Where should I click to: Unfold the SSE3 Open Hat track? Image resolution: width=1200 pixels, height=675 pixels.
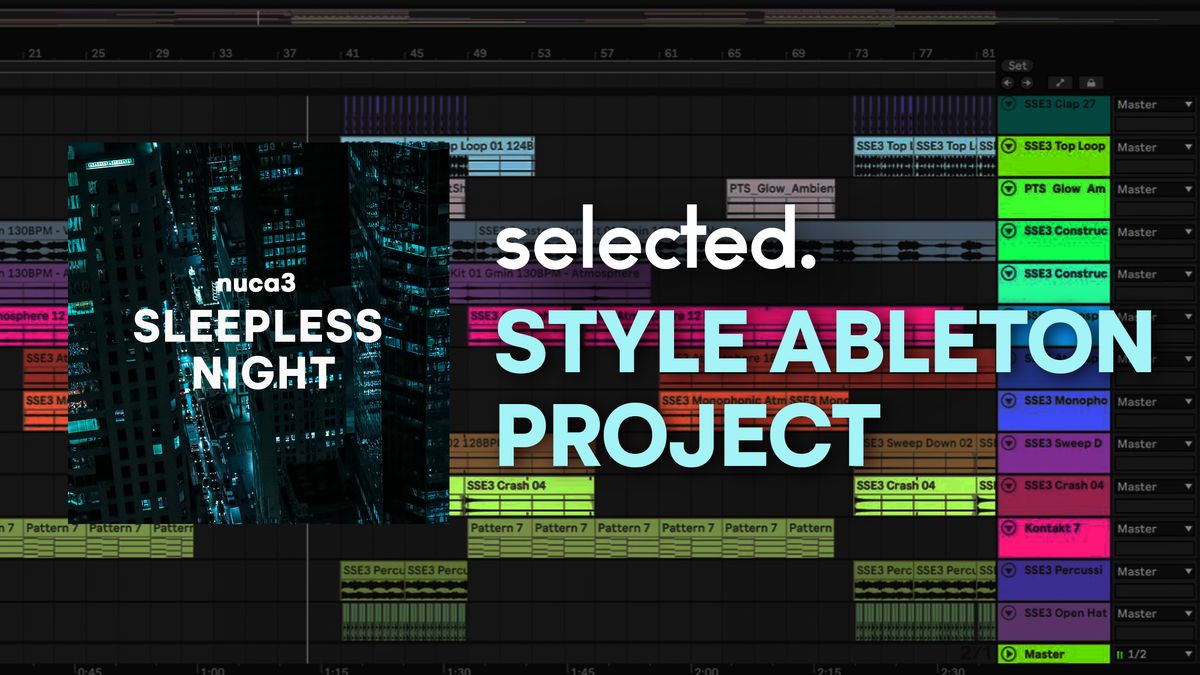tap(1008, 613)
